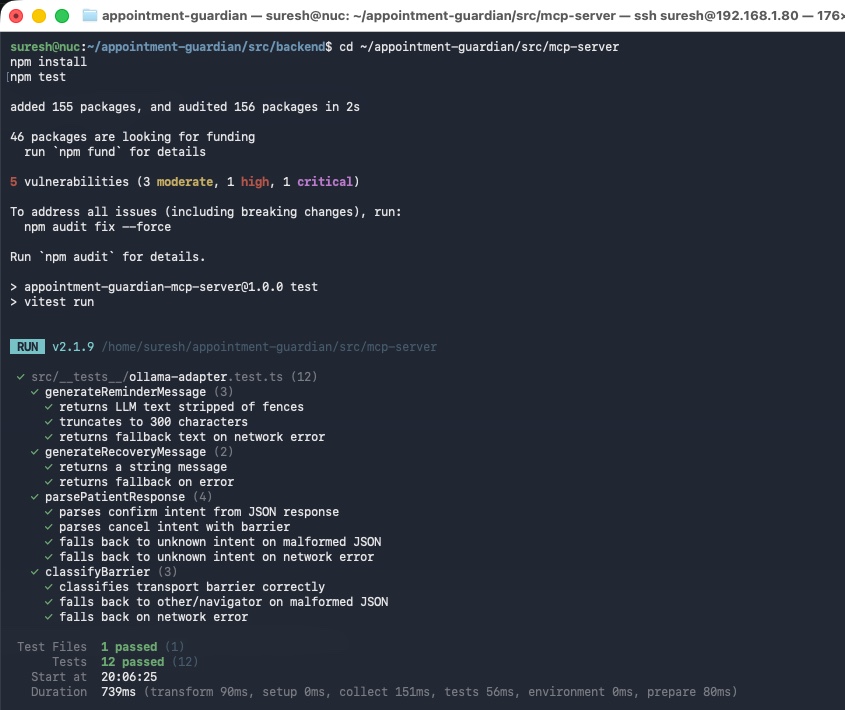
Task: Click the green zoom window button
Action: coord(63,16)
